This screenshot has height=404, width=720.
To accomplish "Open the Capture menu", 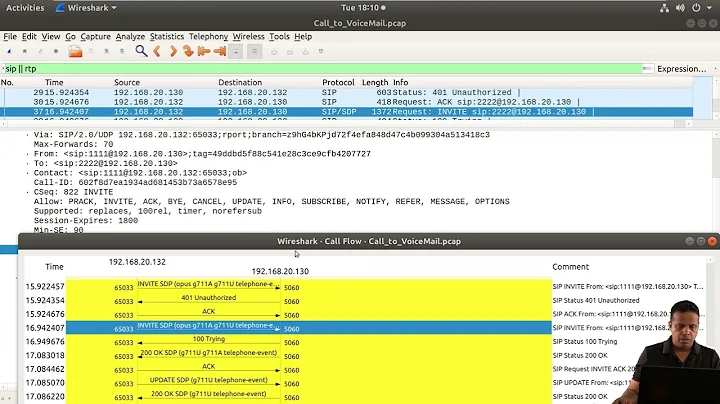I will (x=96, y=36).
